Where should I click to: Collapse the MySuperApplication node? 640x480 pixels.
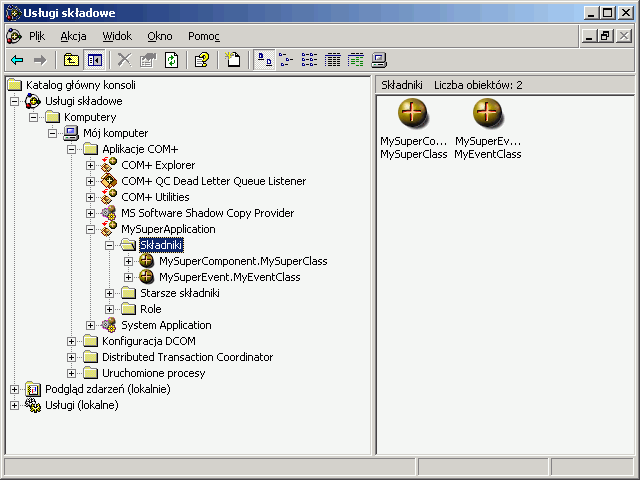click(91, 229)
